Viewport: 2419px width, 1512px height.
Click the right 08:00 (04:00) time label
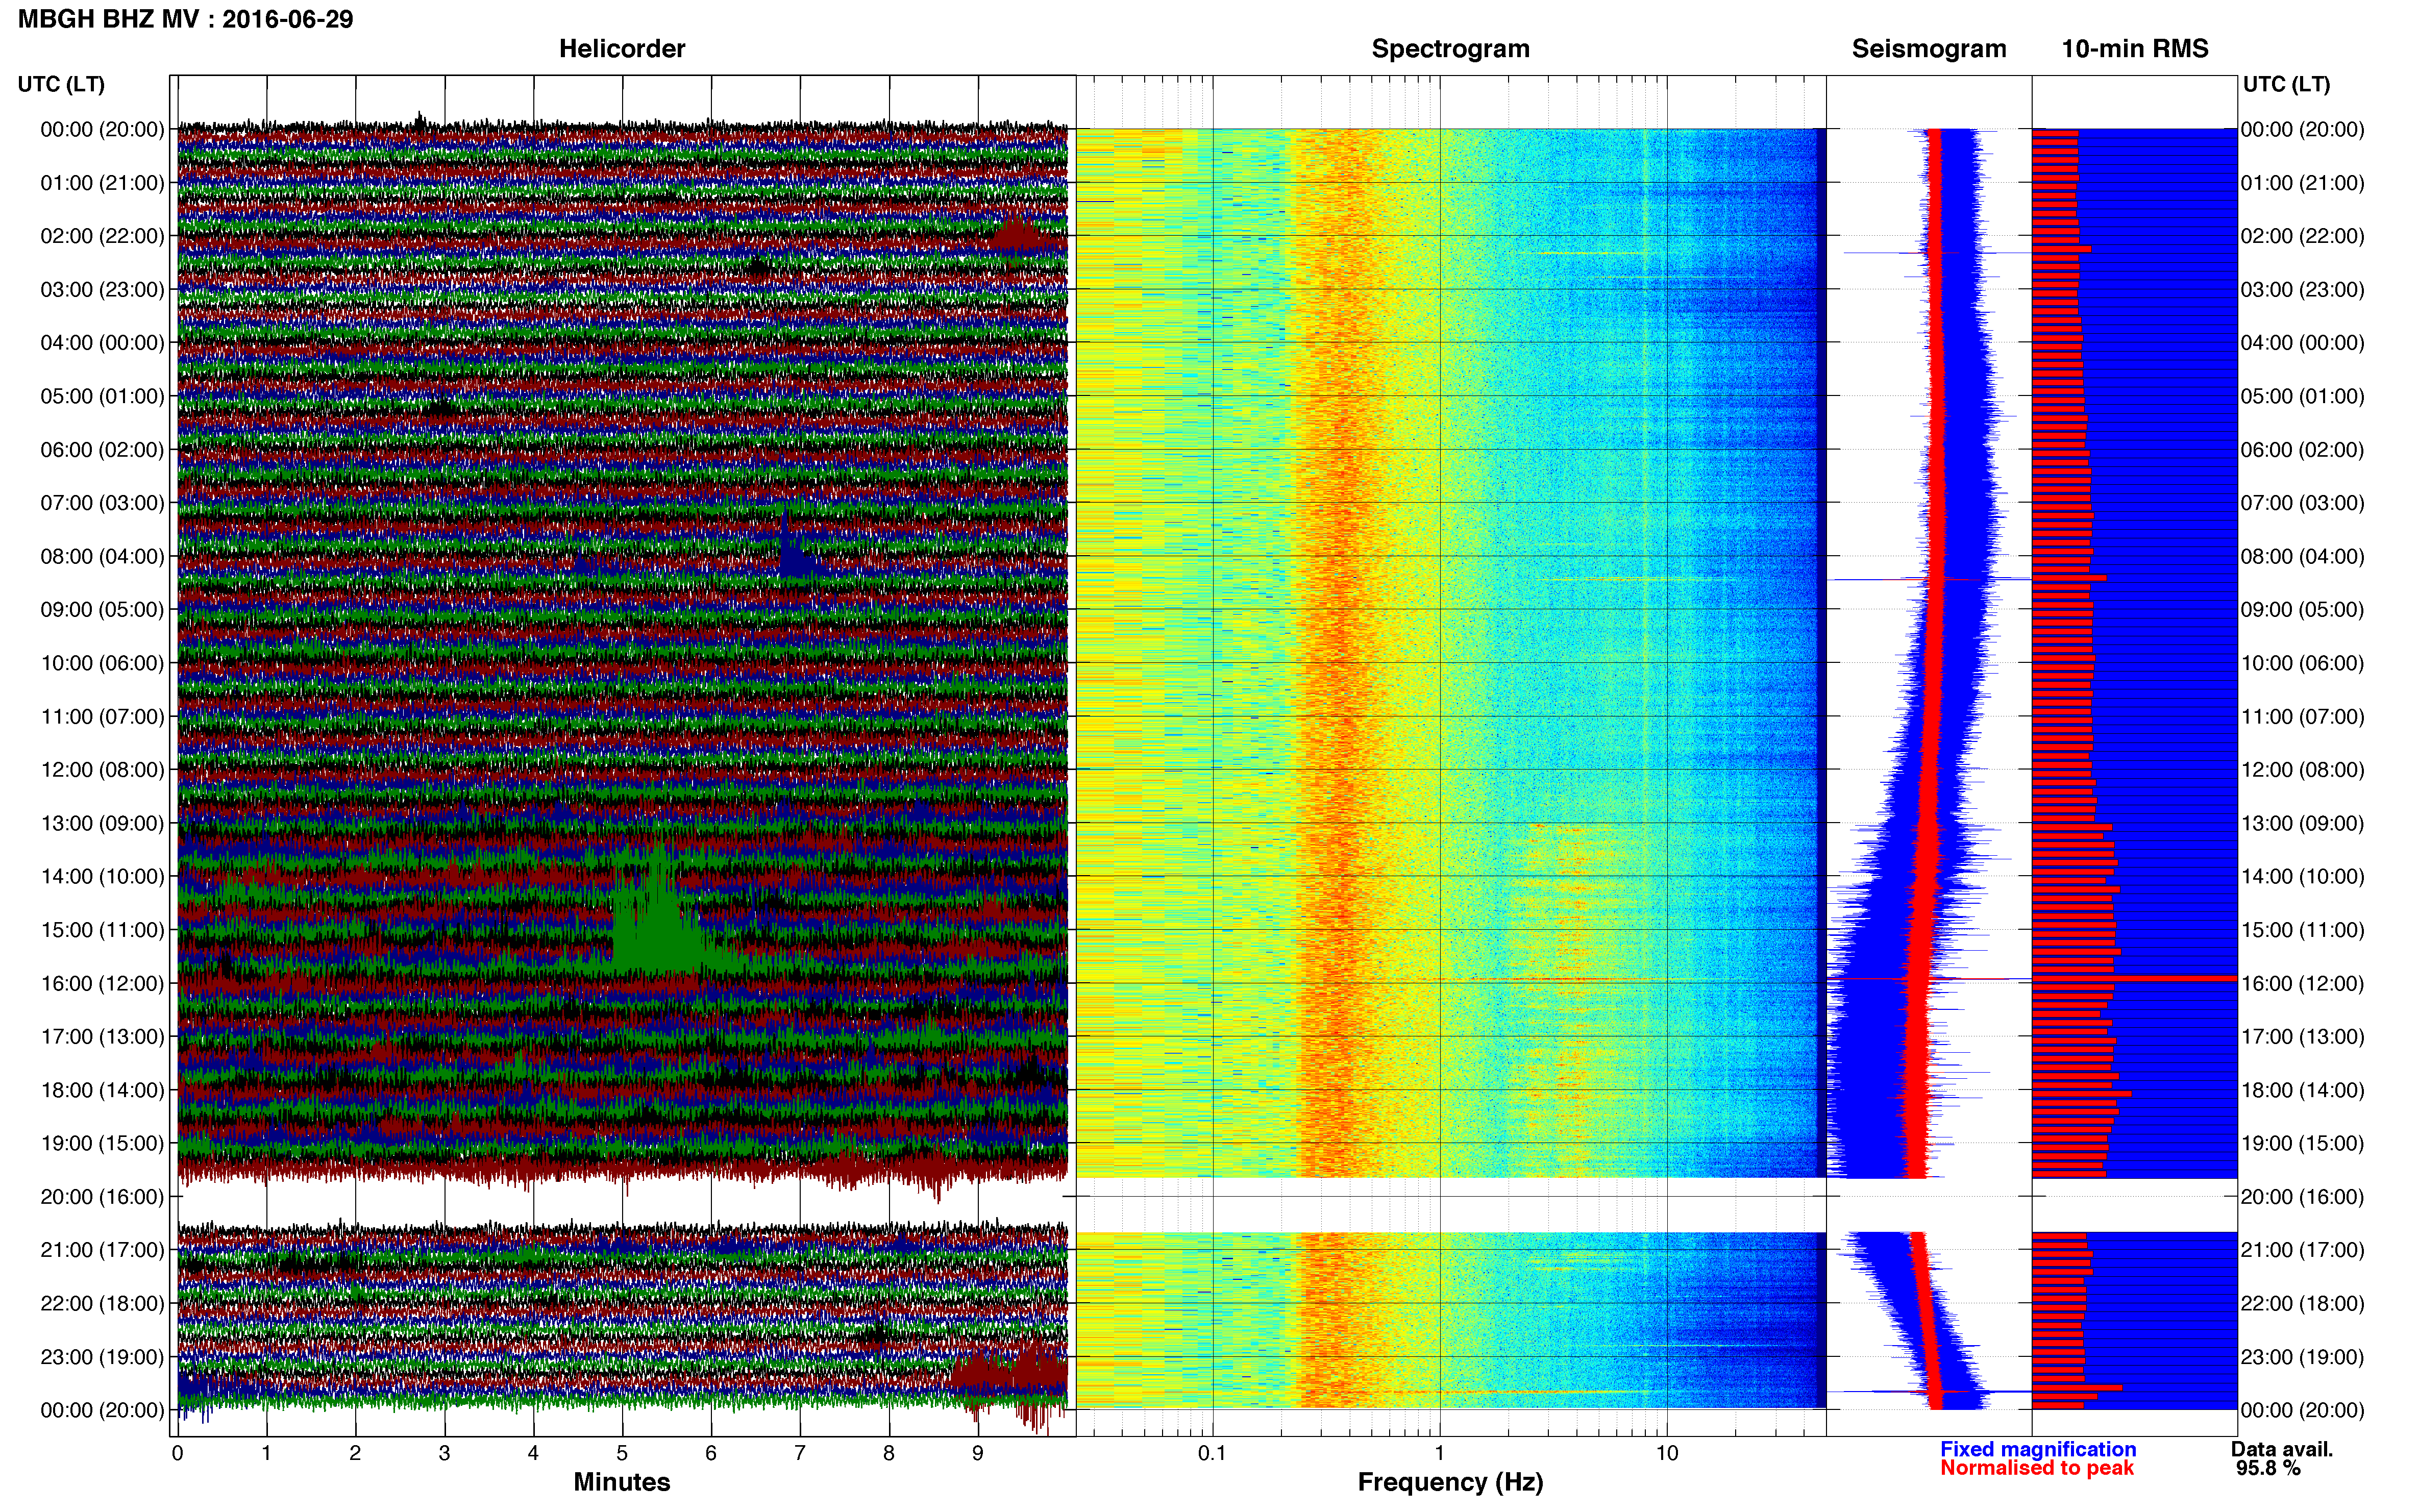pyautogui.click(x=2303, y=556)
